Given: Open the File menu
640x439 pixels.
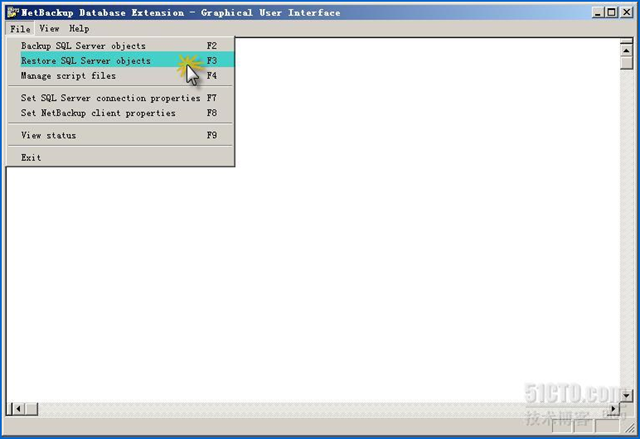Looking at the screenshot, I should 20,29.
